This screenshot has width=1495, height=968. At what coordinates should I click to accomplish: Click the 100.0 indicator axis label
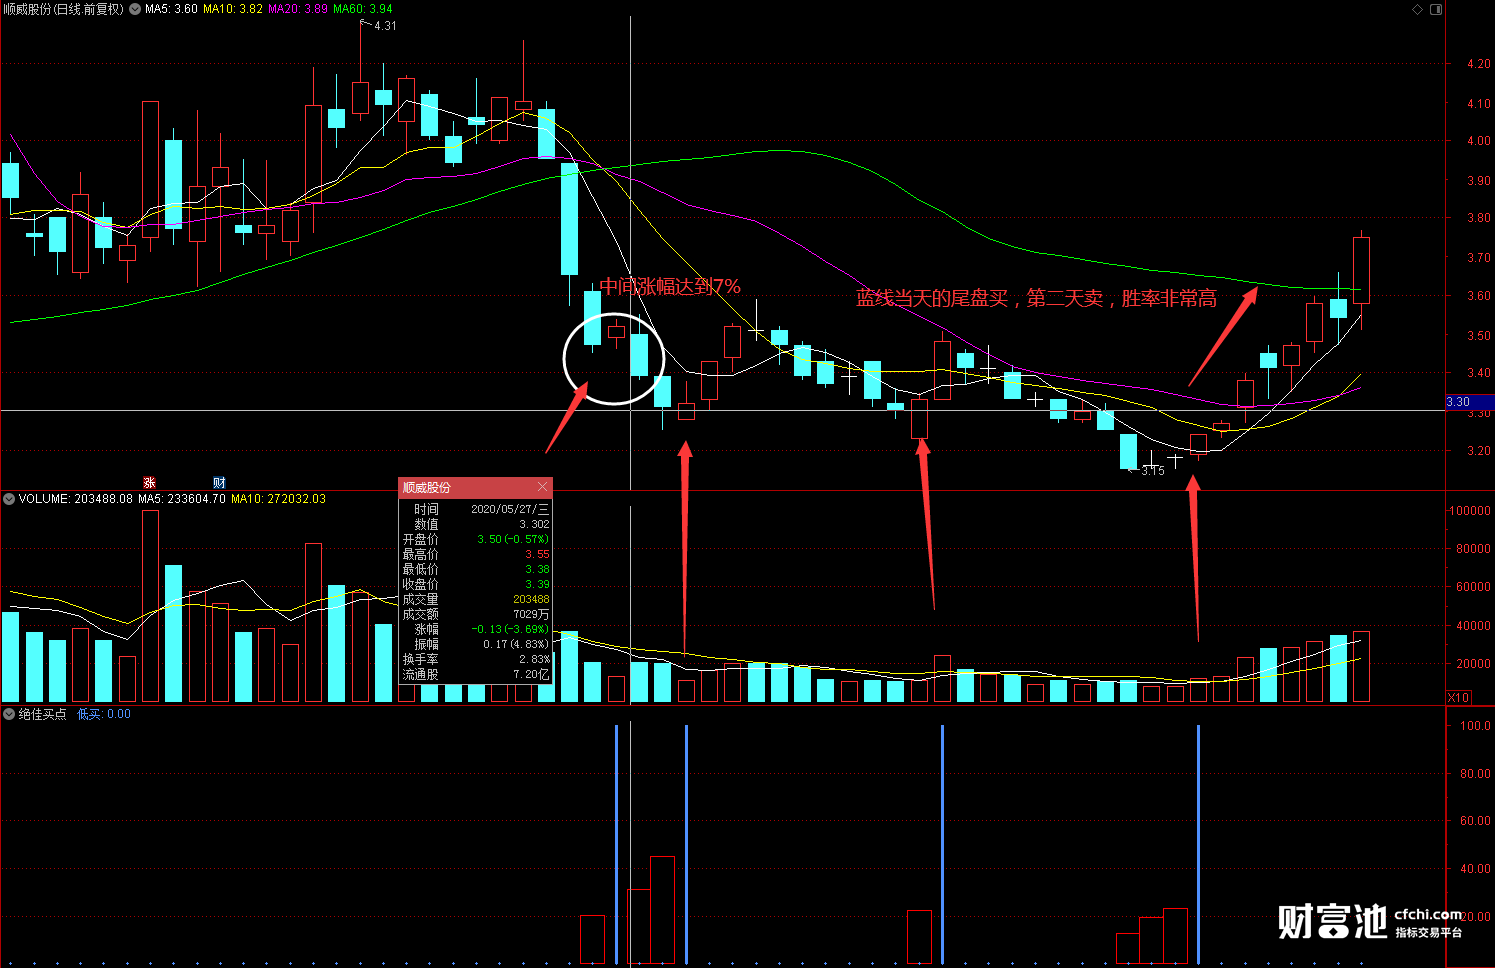(x=1475, y=726)
